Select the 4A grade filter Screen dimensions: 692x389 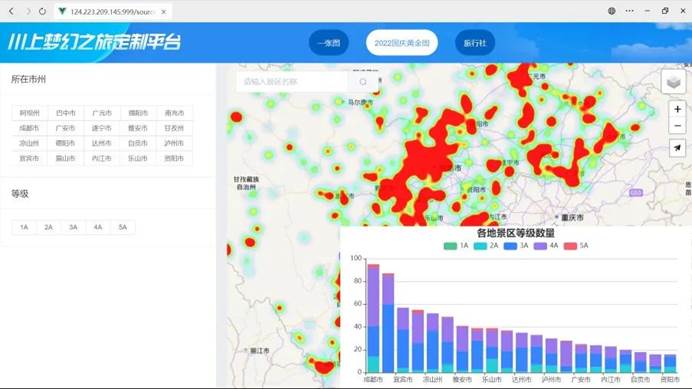98,227
